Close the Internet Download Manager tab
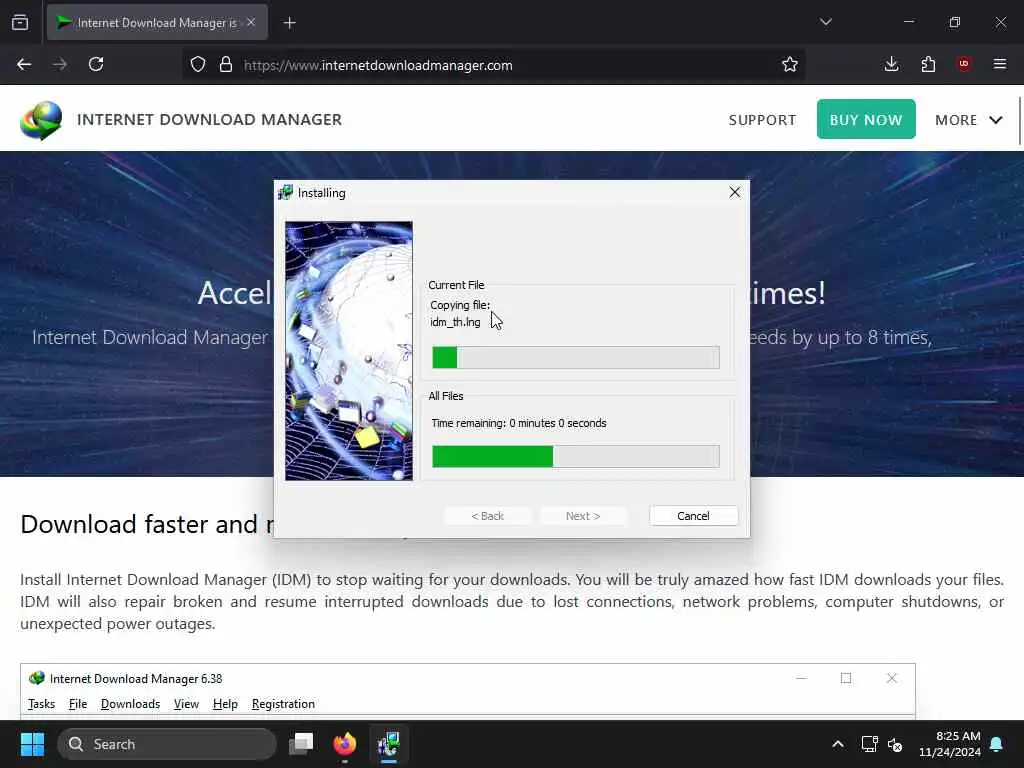 251,22
